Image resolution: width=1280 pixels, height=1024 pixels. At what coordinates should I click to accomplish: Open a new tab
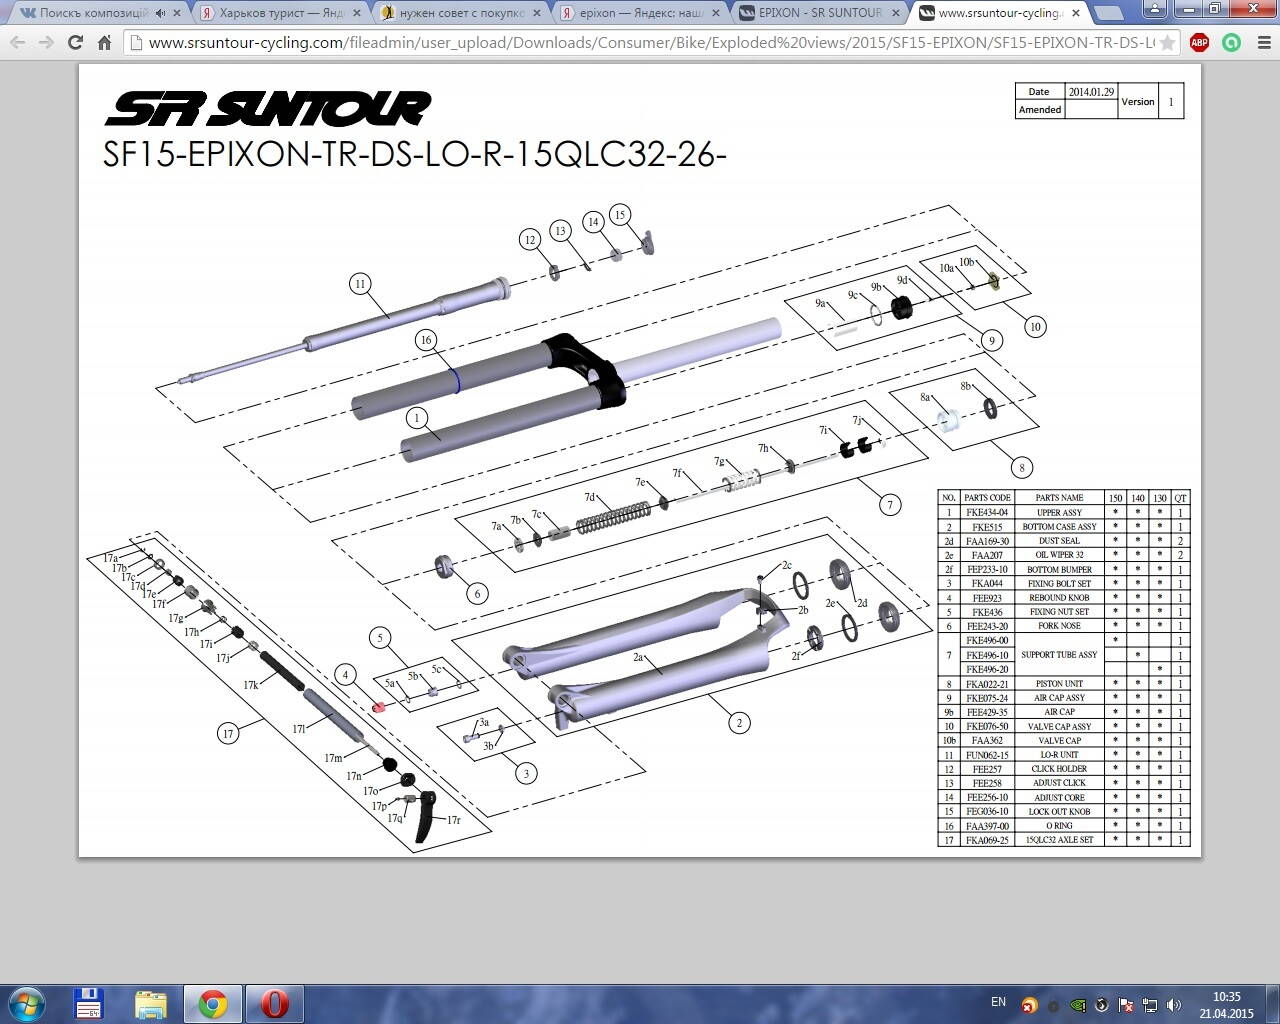[1106, 13]
